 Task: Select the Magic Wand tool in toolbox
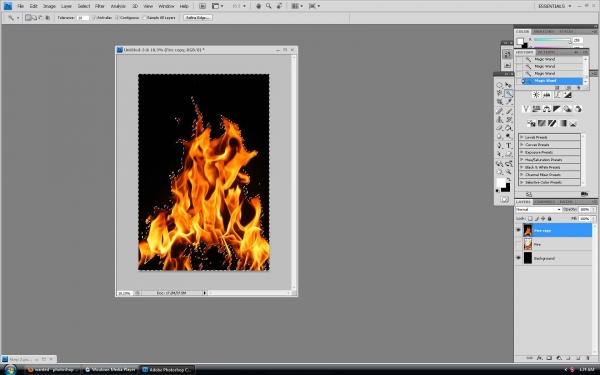pos(509,93)
